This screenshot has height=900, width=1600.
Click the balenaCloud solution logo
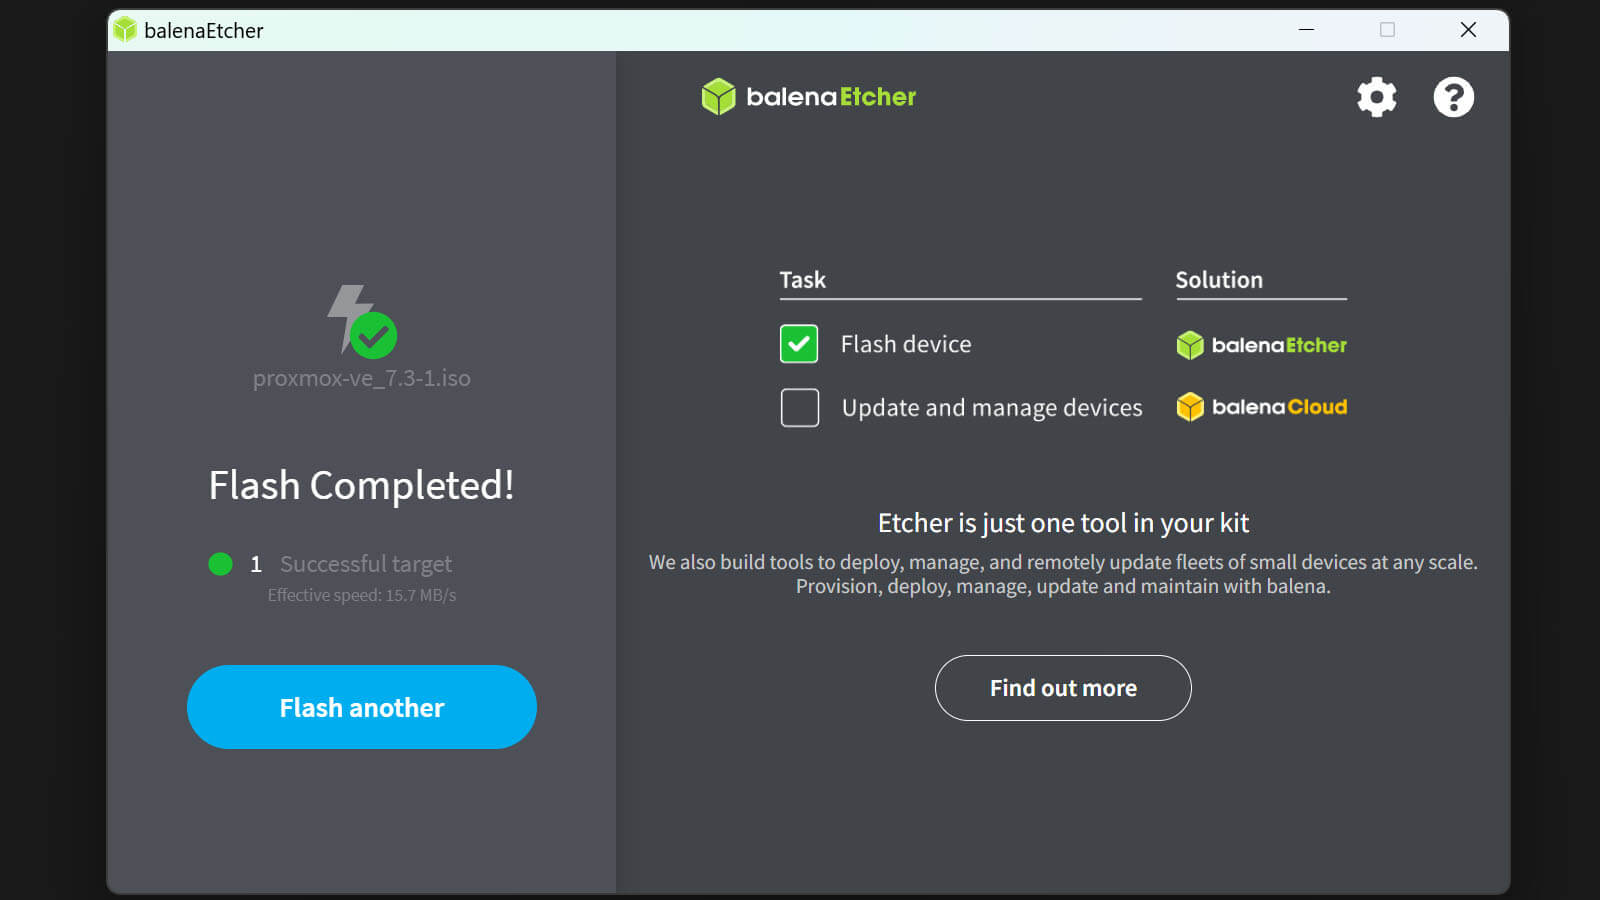click(x=1261, y=407)
